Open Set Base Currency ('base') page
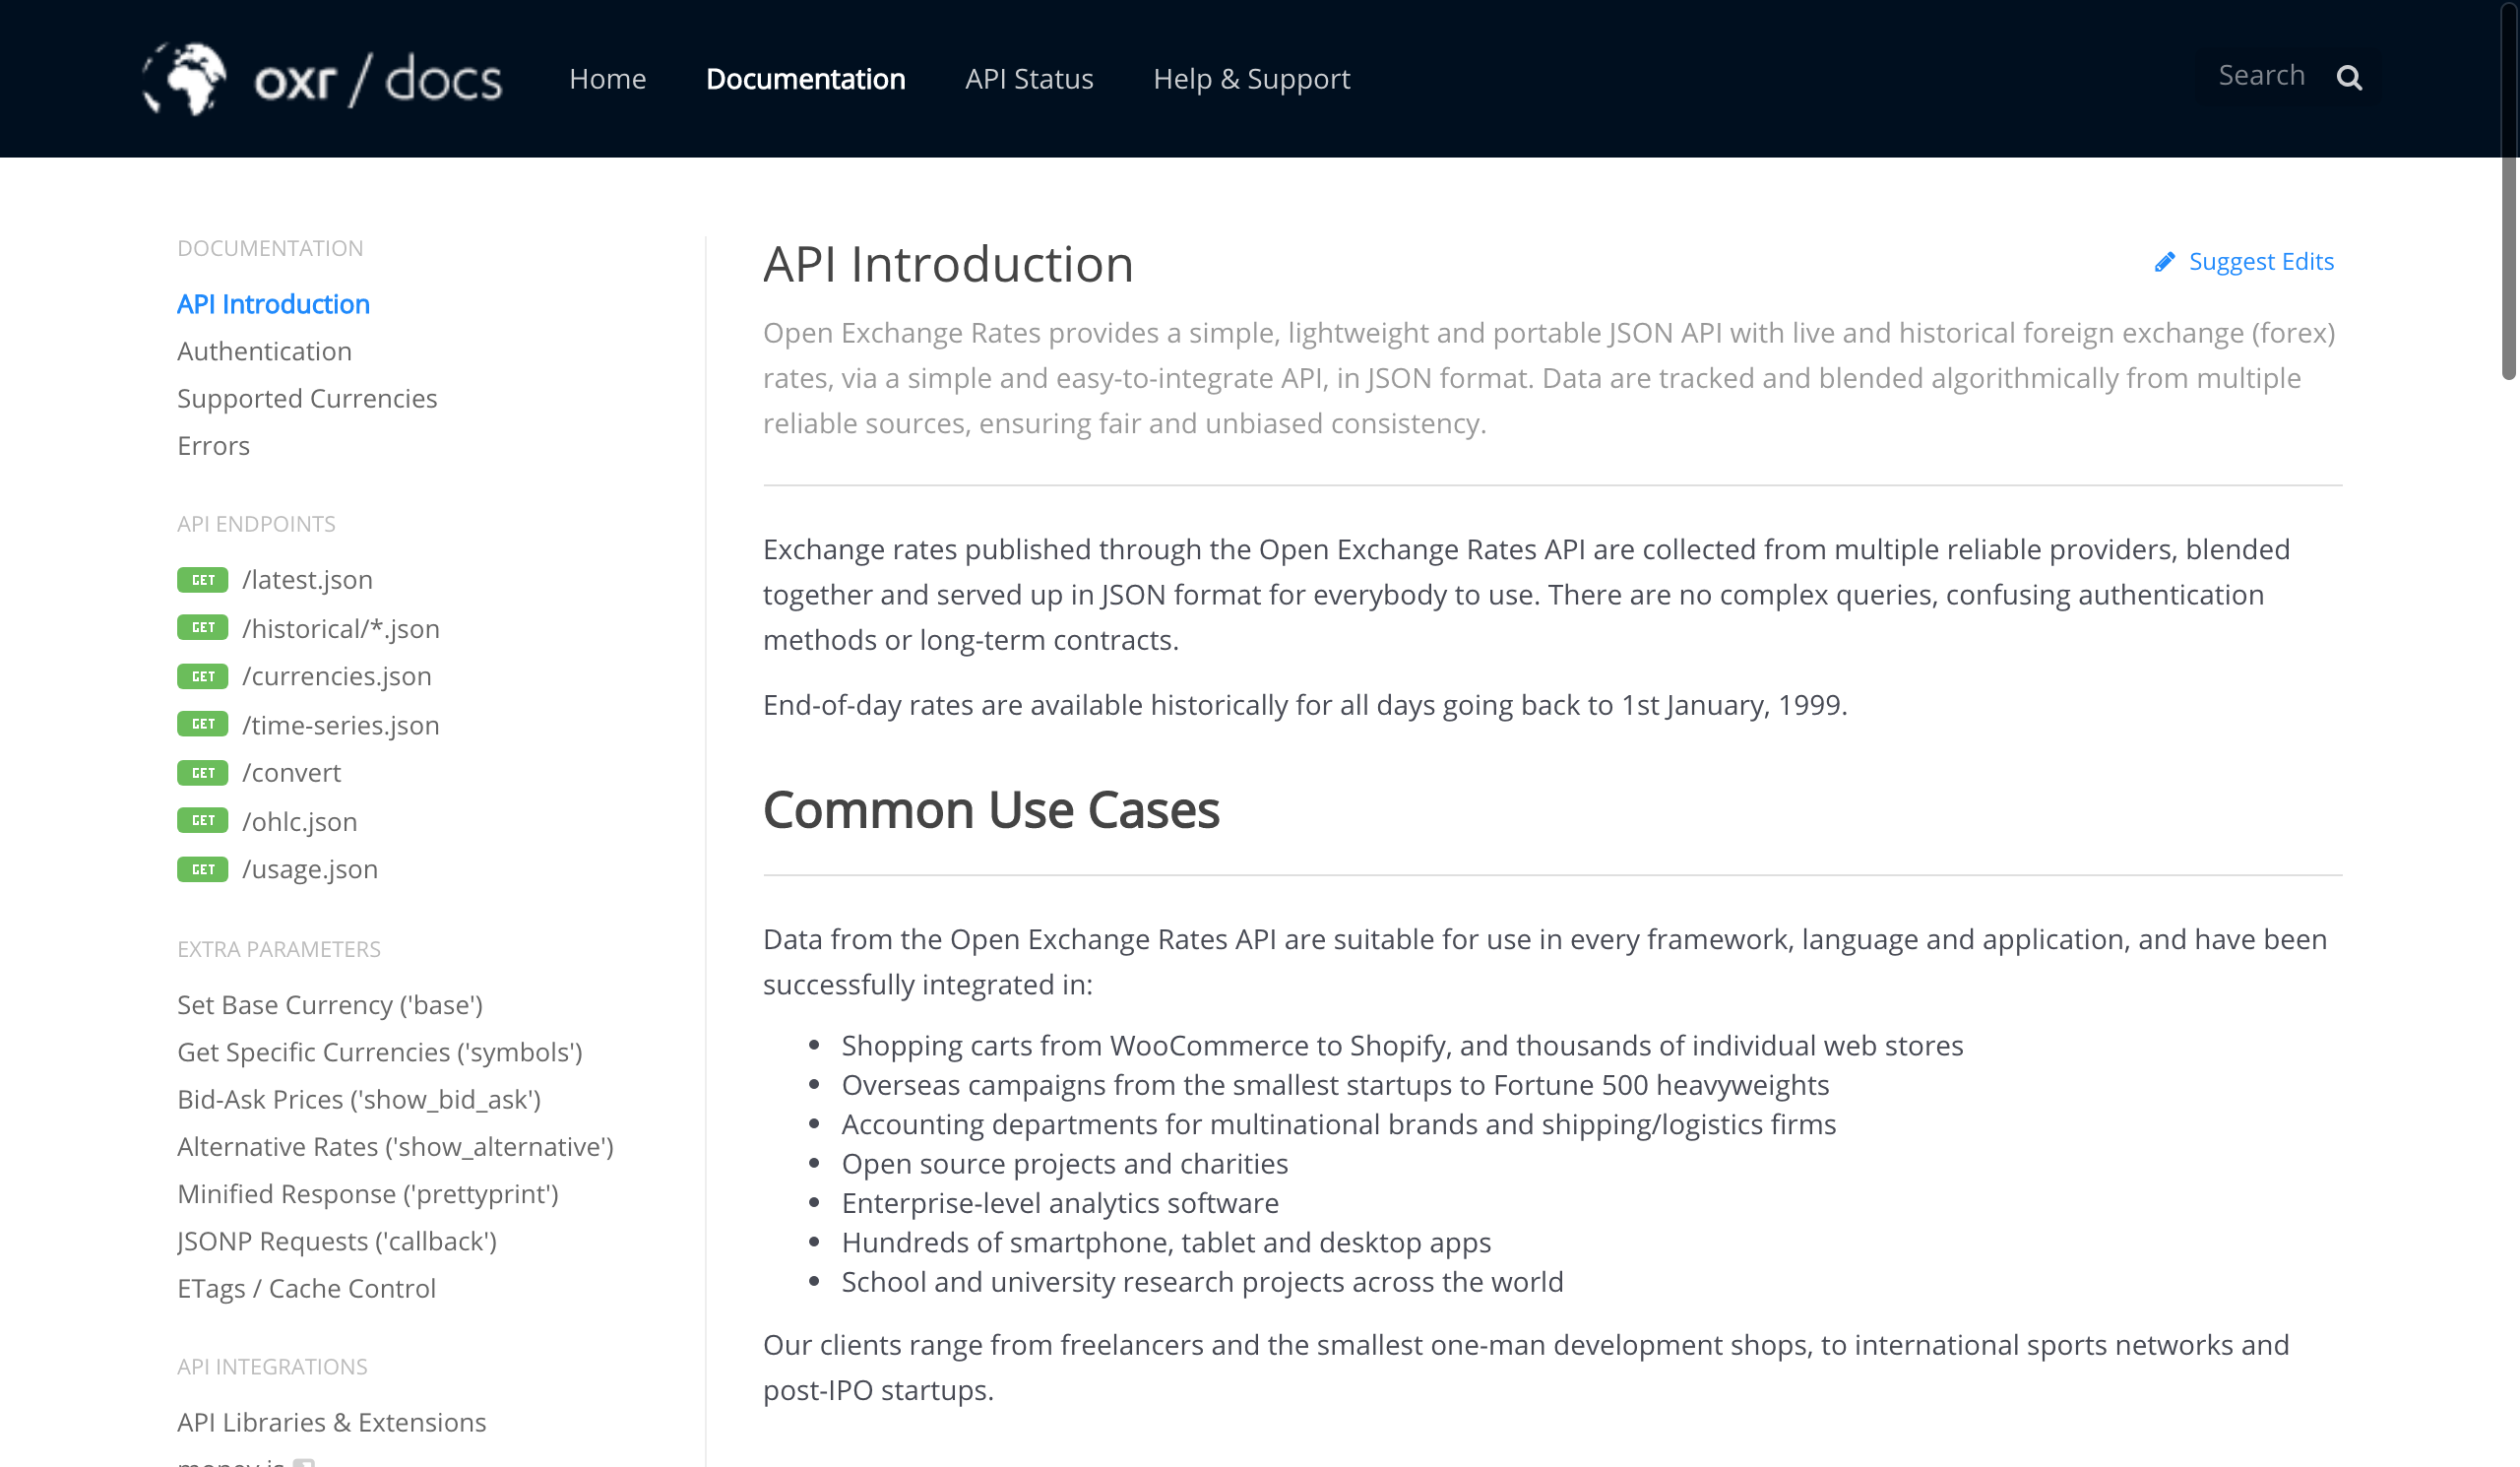 (x=330, y=1005)
